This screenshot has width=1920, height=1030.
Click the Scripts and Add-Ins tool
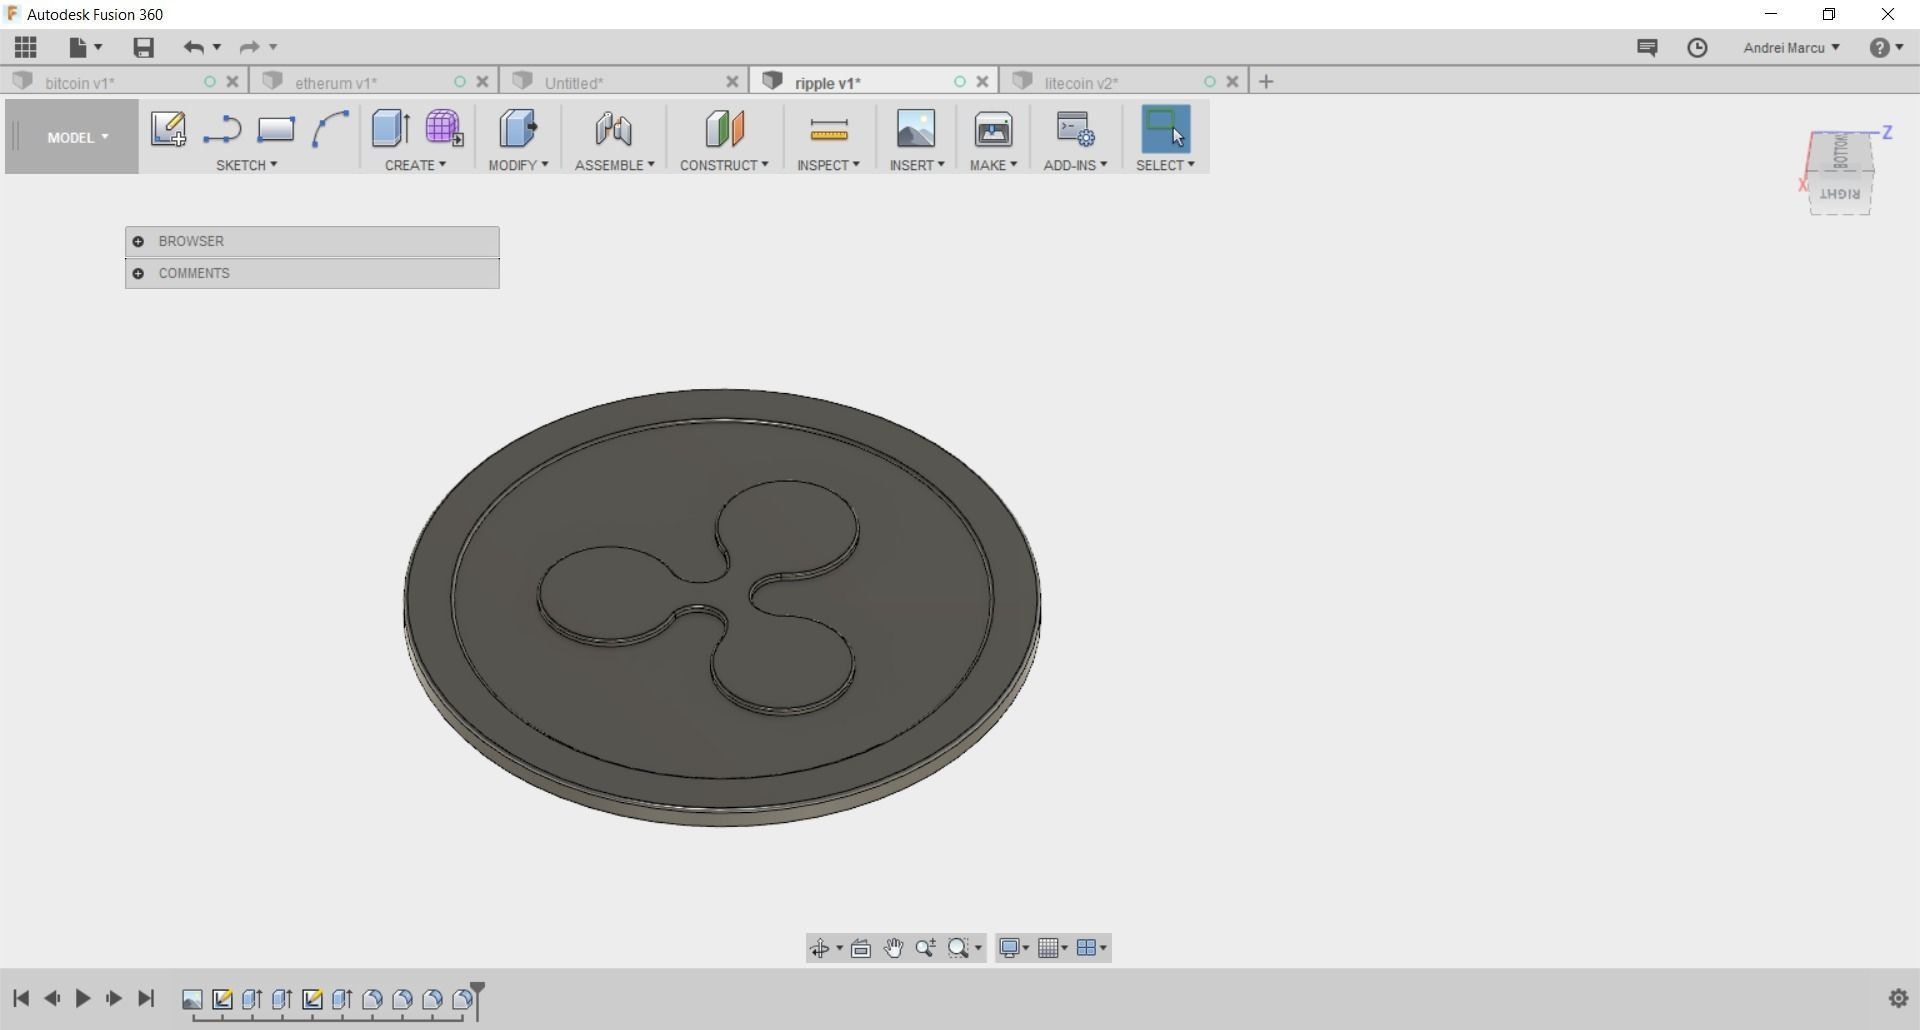pyautogui.click(x=1076, y=129)
